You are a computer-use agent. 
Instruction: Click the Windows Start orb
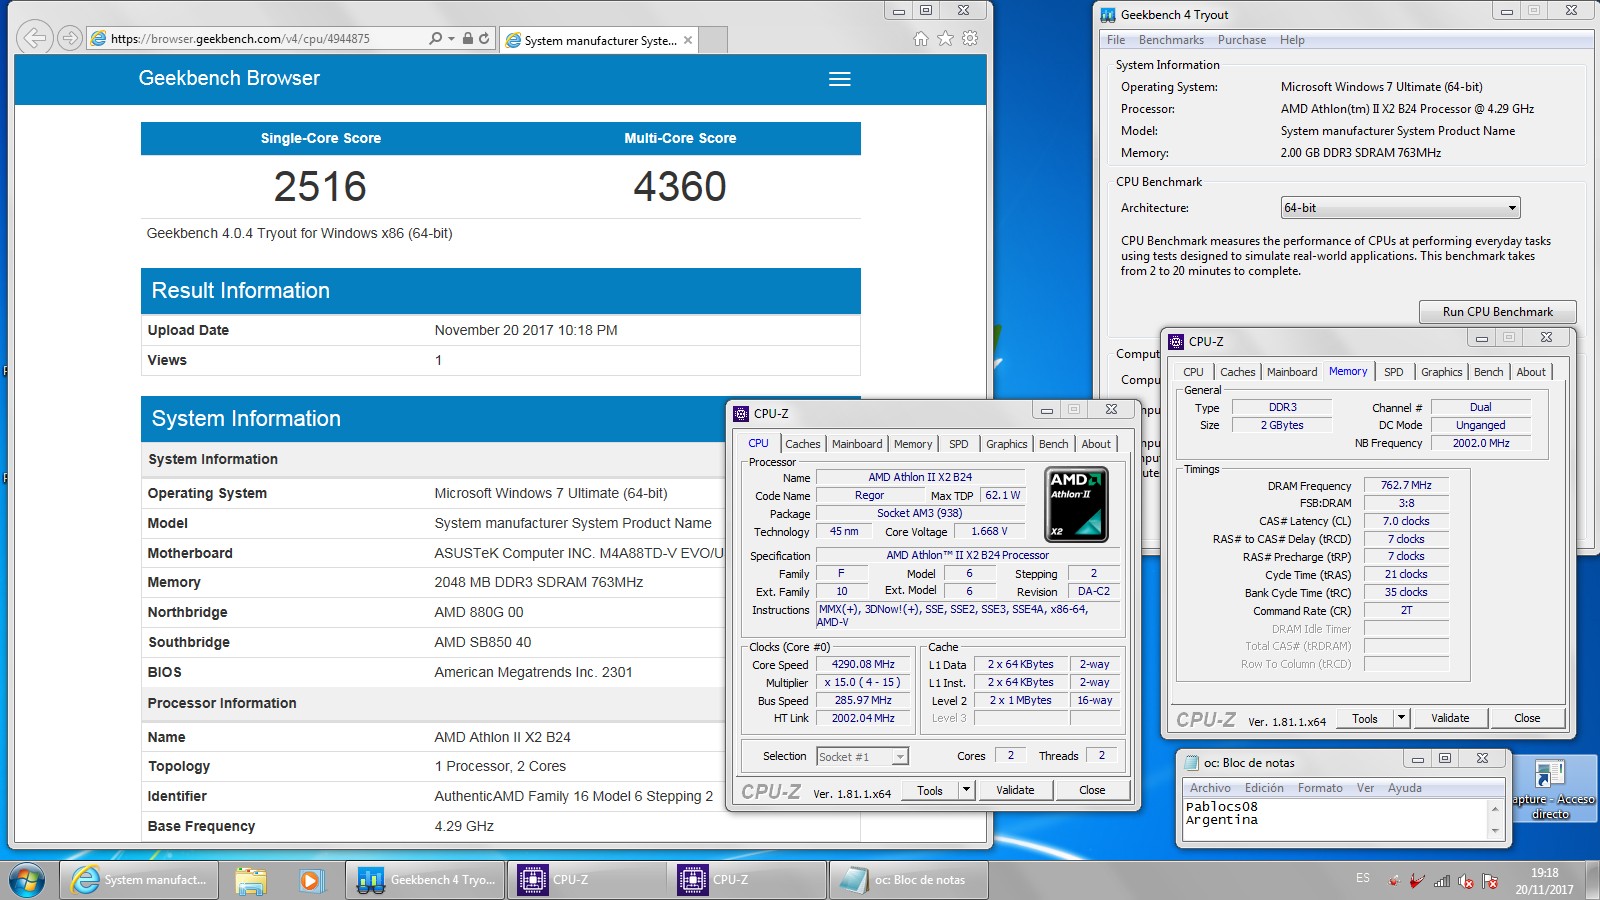pos(27,880)
